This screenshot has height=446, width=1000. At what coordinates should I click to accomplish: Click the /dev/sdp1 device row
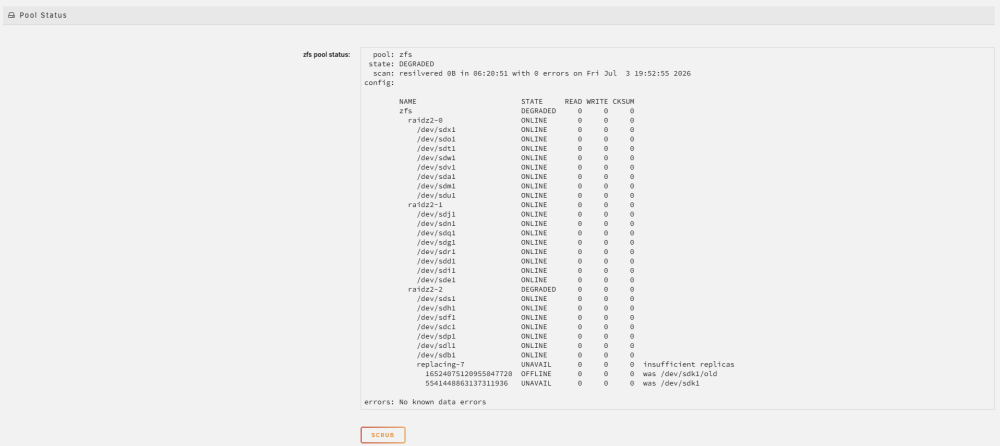pos(526,336)
